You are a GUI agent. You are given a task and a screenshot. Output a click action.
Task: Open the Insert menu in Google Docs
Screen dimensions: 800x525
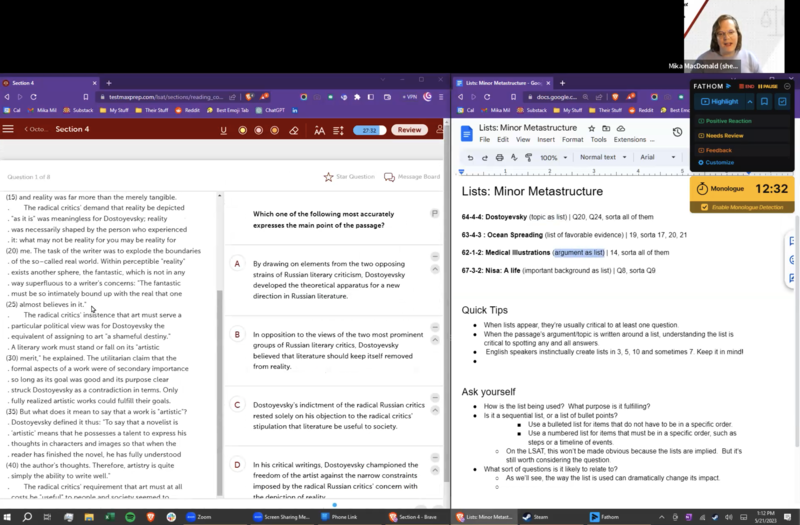(x=544, y=140)
